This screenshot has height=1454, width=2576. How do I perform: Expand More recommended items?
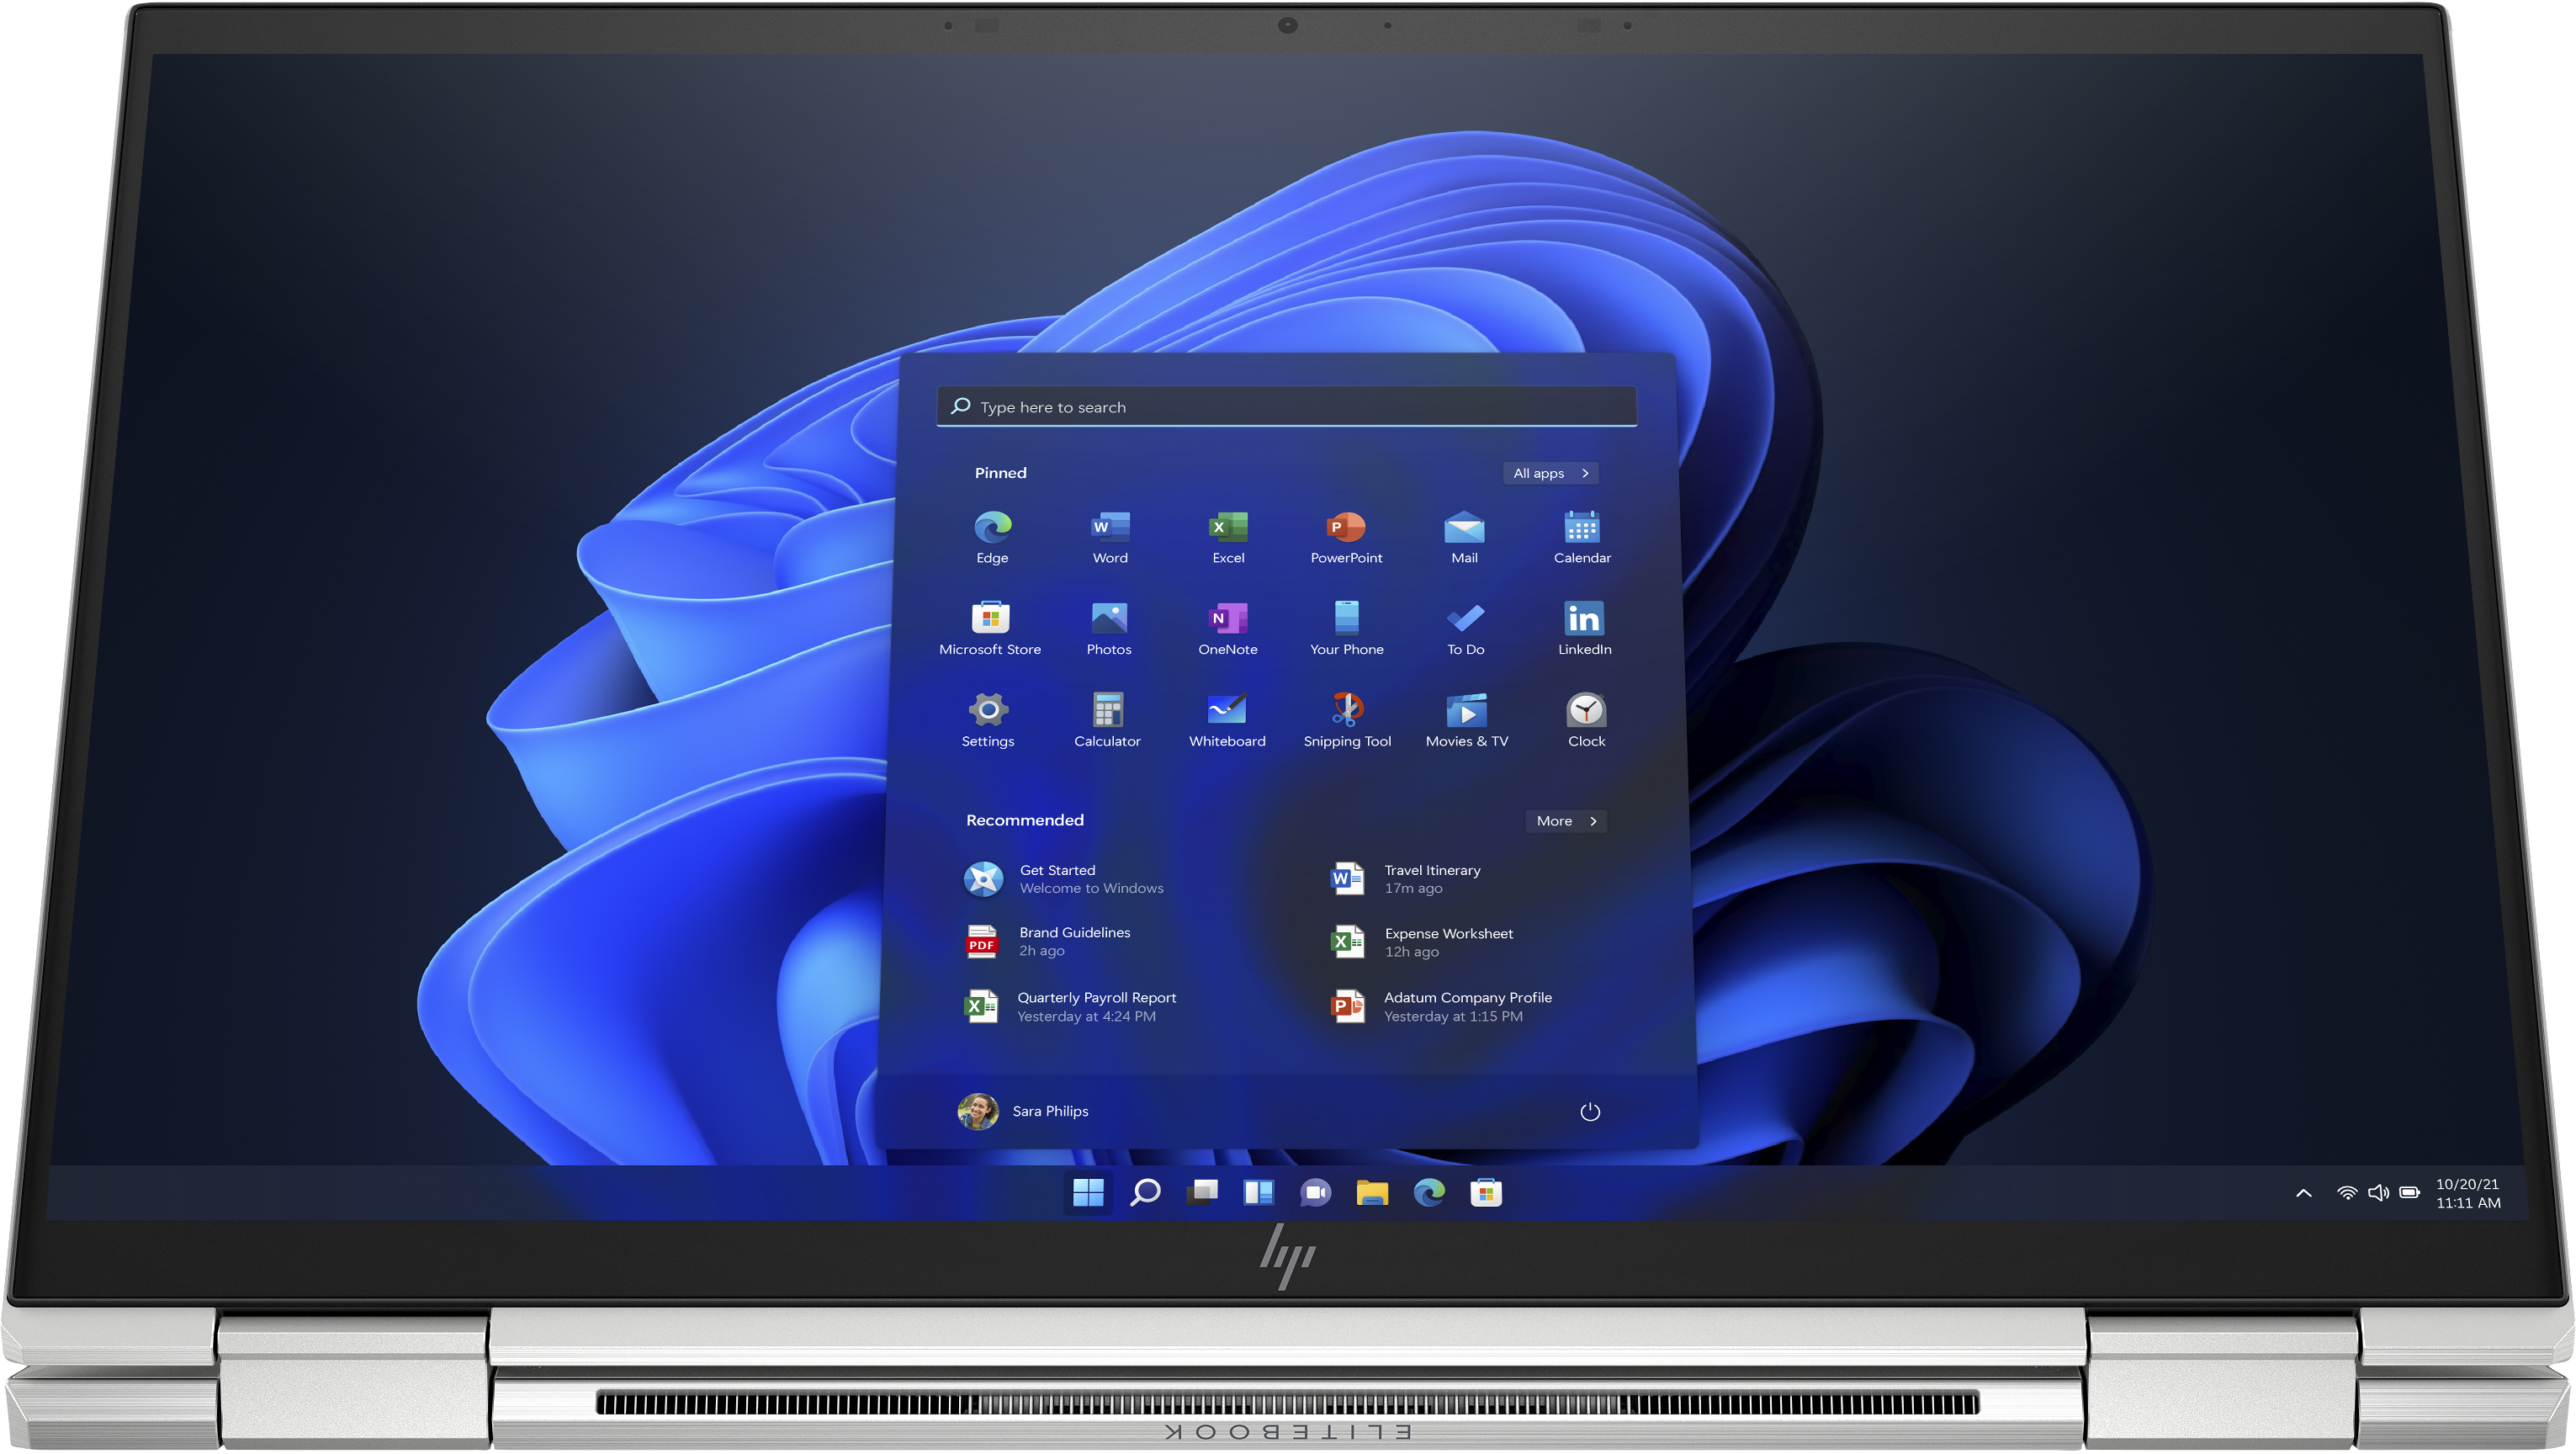click(x=1566, y=821)
